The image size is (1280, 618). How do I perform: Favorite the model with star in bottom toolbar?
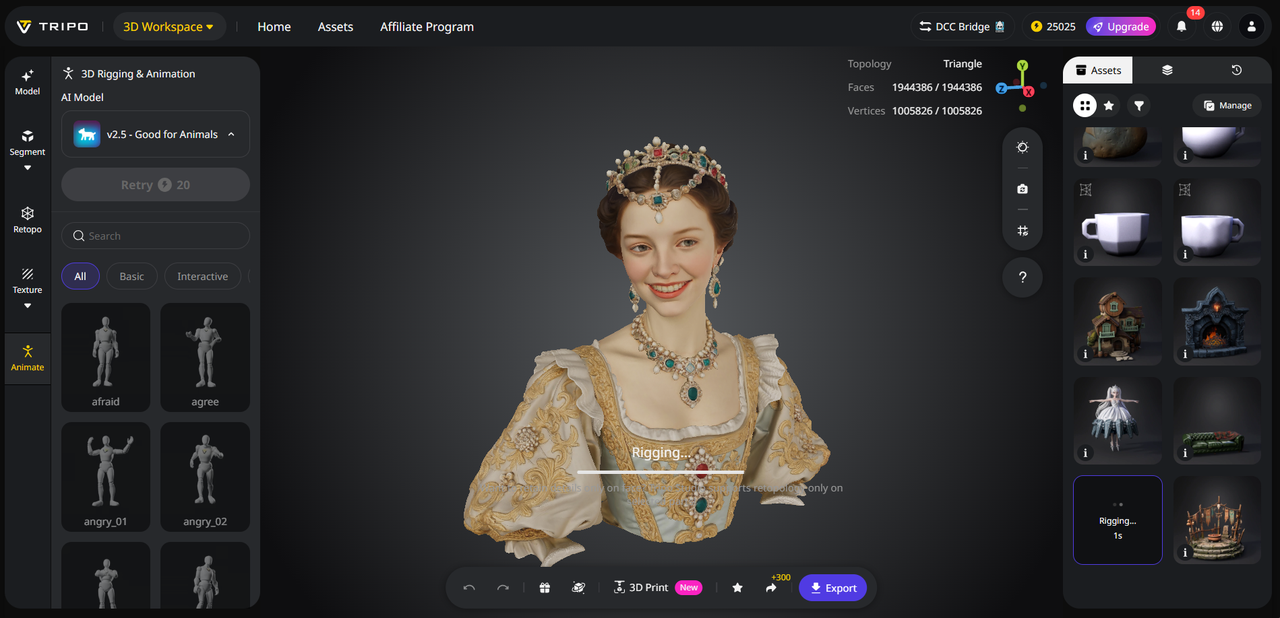[x=737, y=588]
